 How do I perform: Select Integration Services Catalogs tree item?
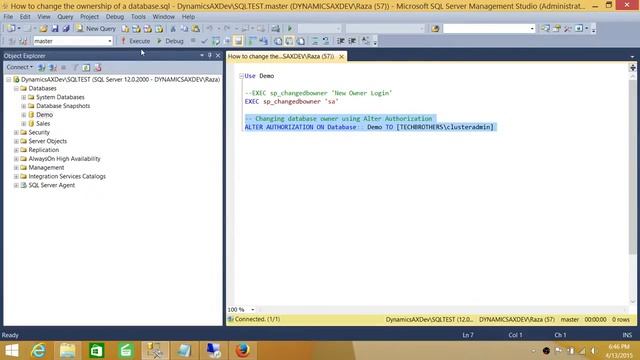tap(67, 176)
